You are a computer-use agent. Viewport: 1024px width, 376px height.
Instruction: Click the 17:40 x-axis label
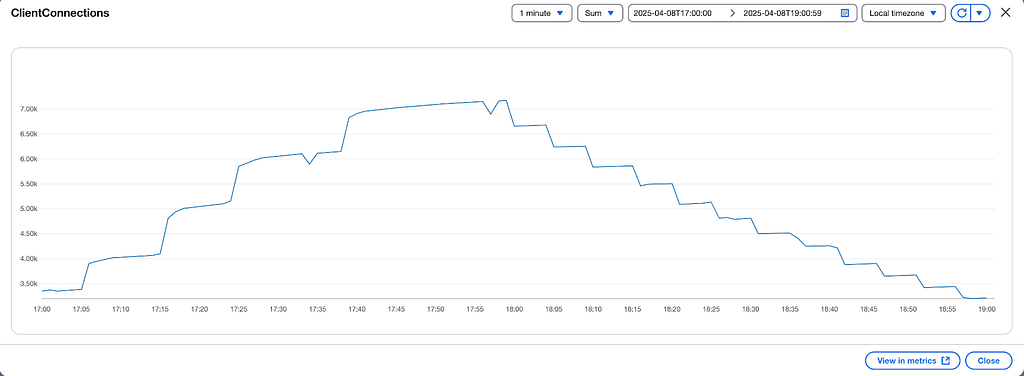[x=357, y=309]
